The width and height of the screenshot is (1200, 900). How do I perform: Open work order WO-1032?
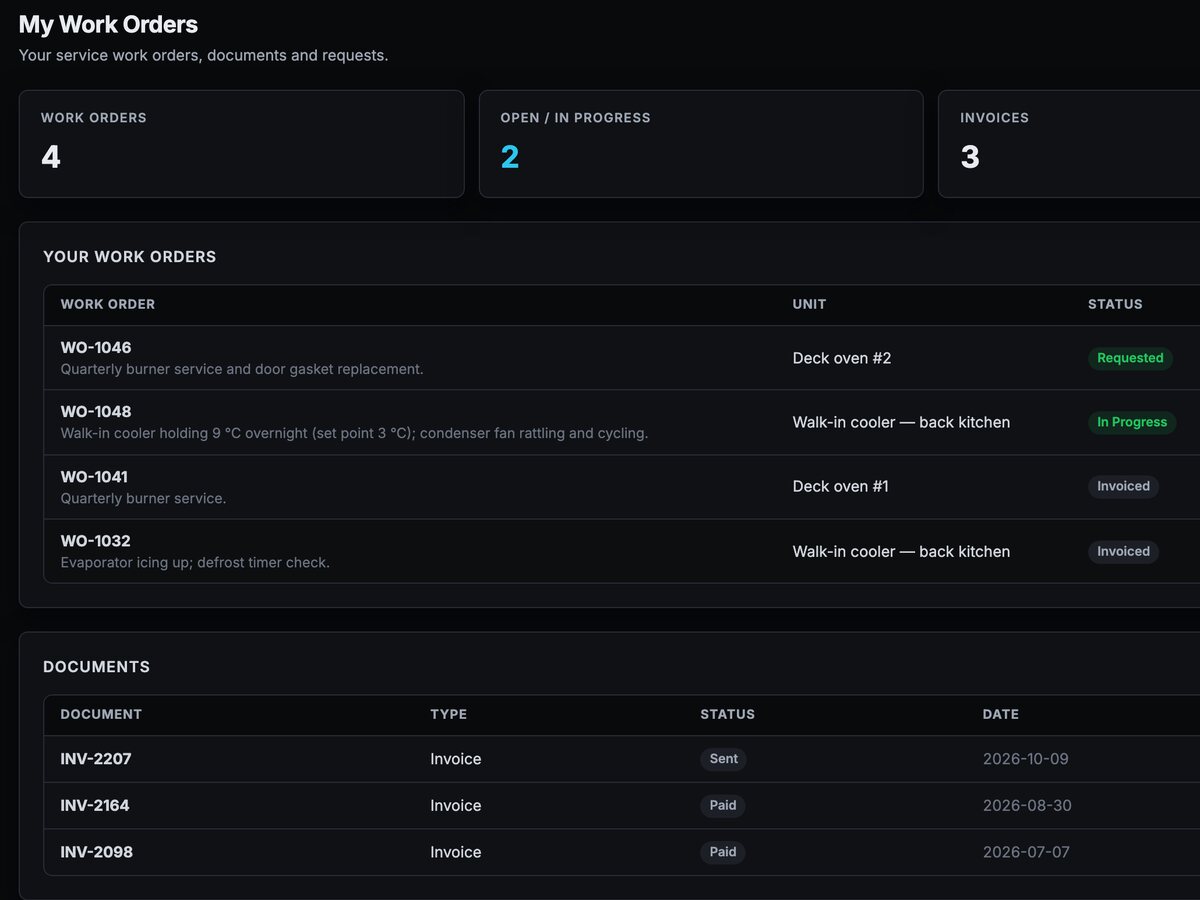96,541
